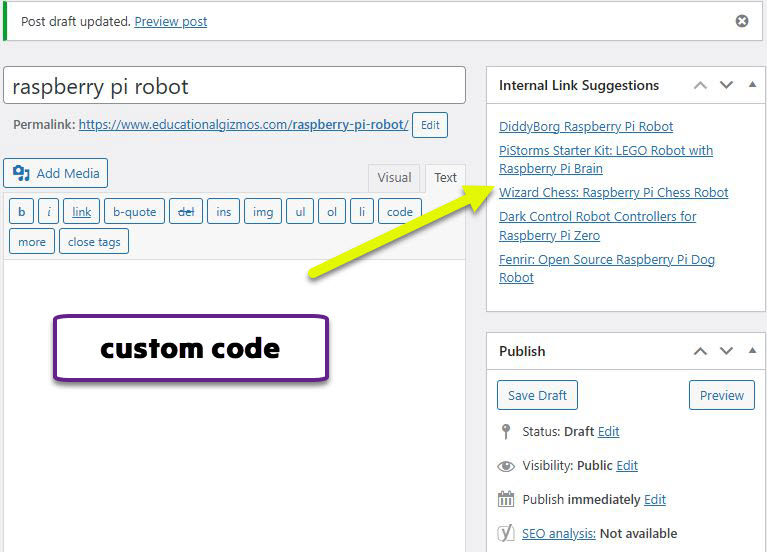
Task: Click the pin icon beside Status
Action: click(506, 432)
